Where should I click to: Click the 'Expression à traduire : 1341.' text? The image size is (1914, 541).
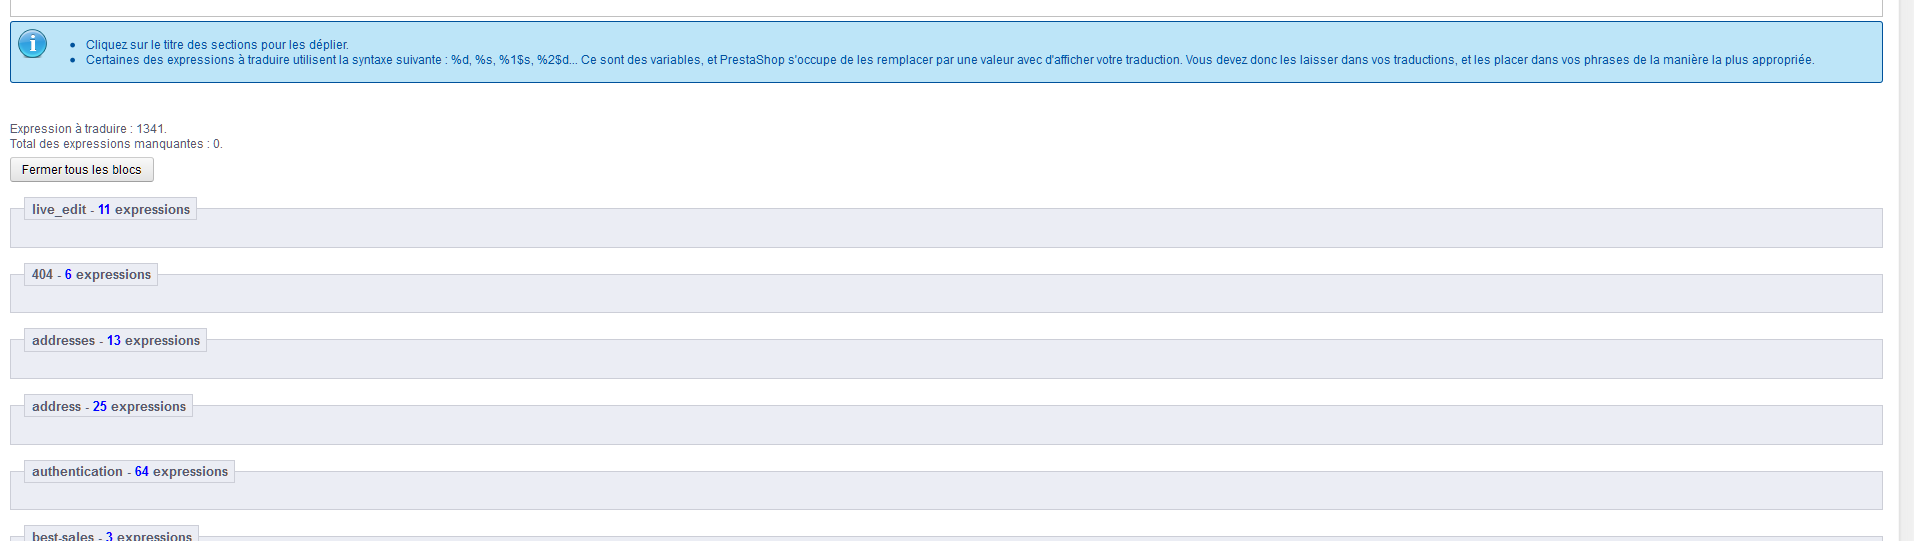tap(88, 129)
